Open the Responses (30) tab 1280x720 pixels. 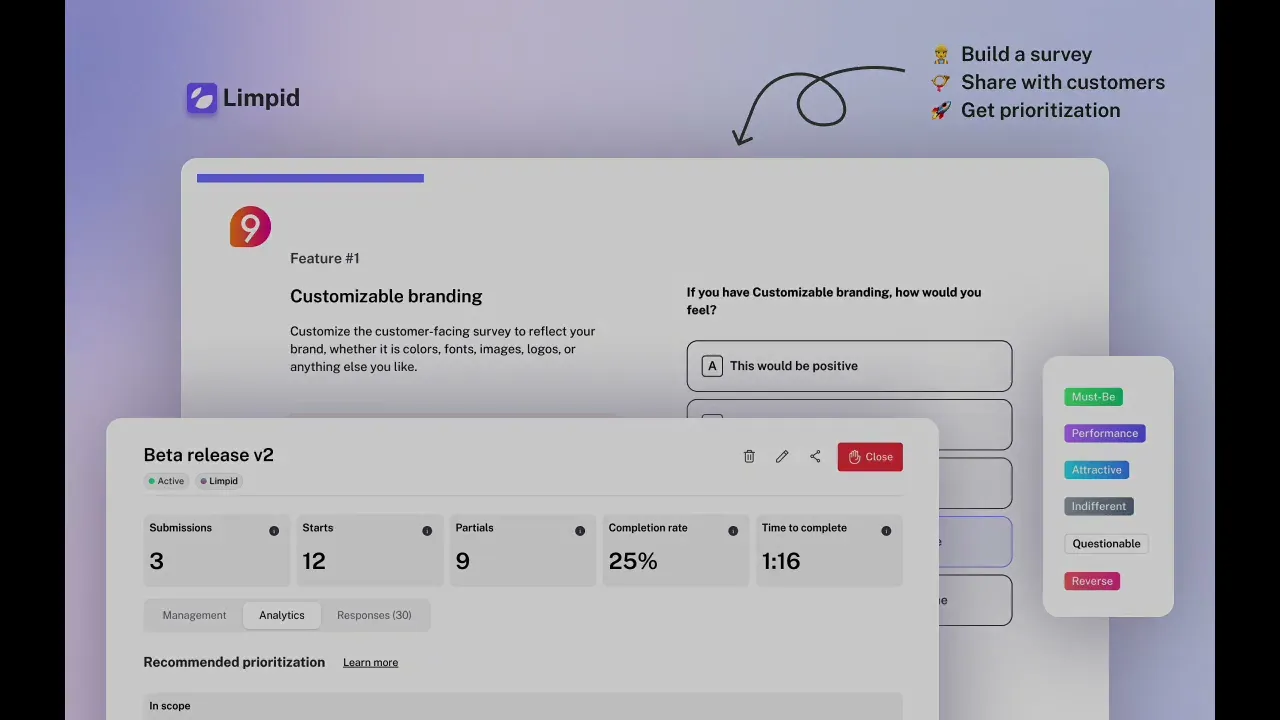click(374, 615)
